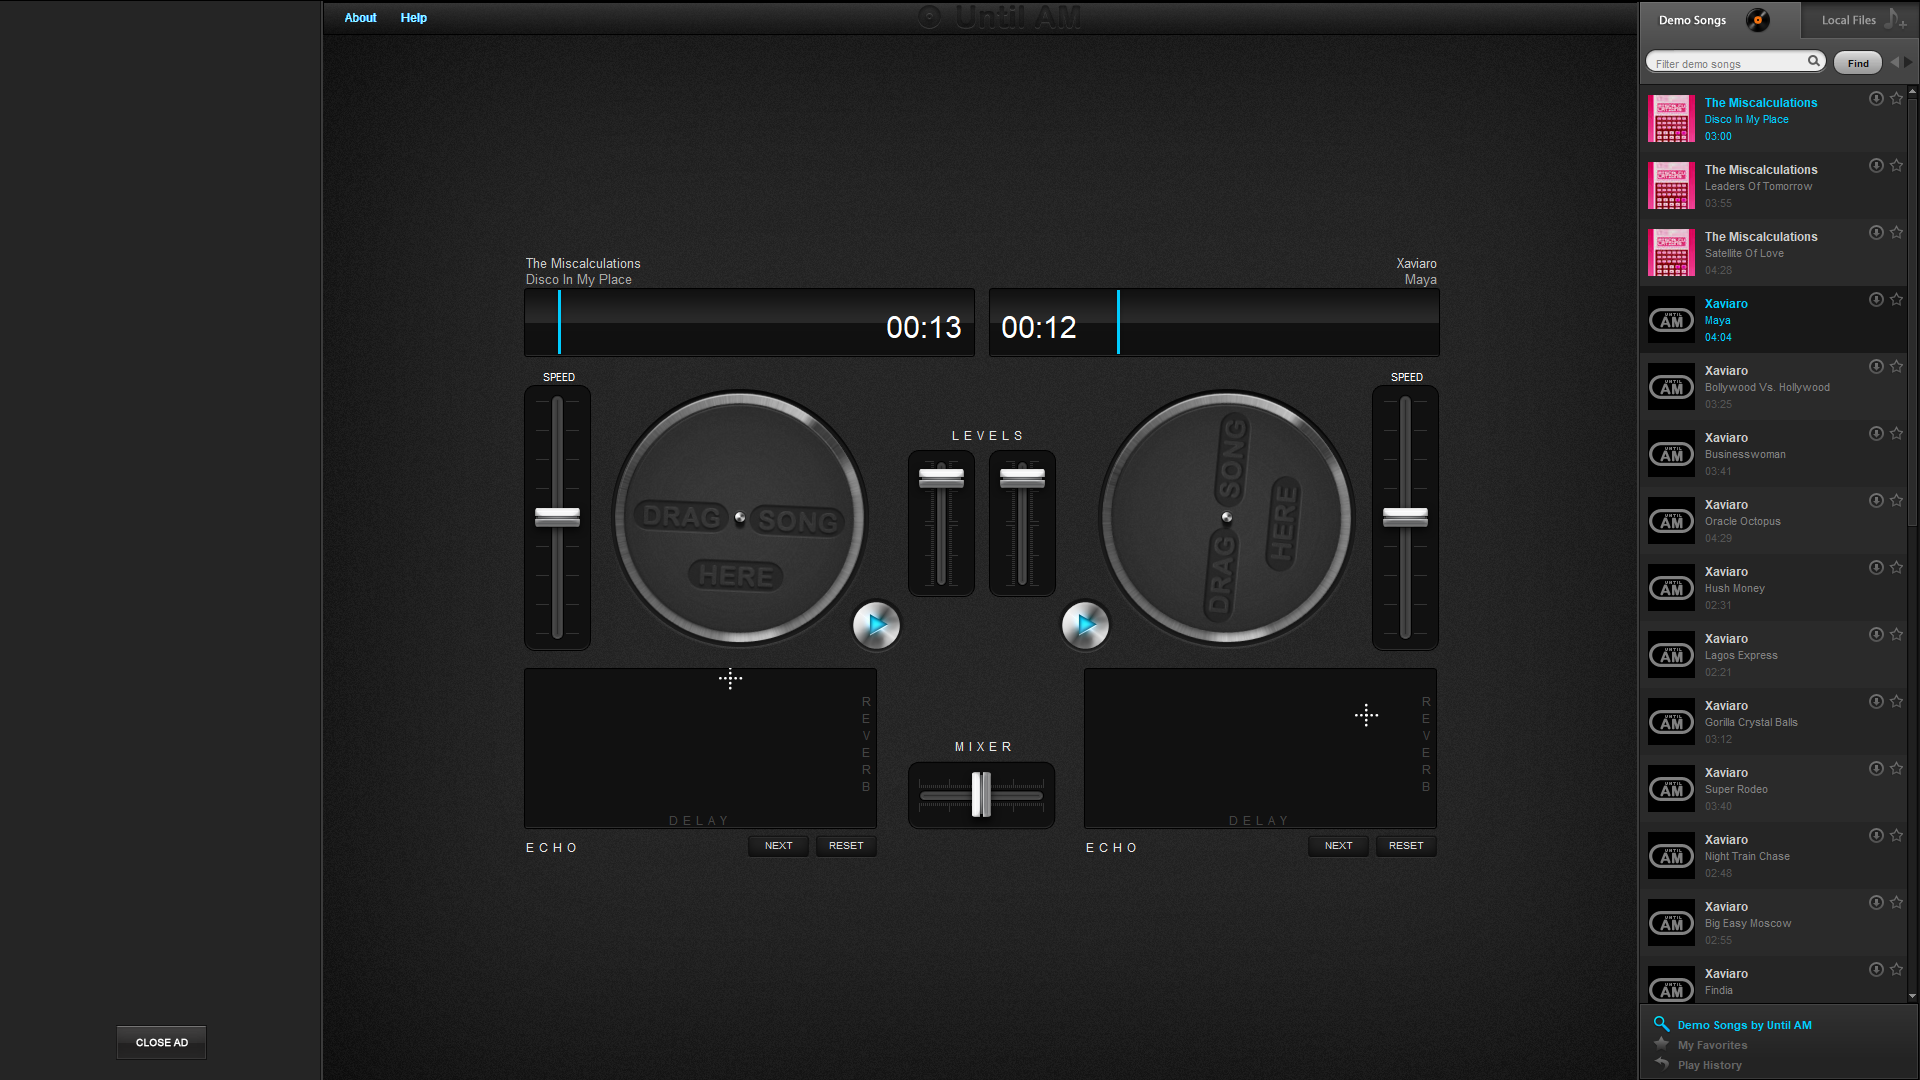Click the left turntable platter

(739, 518)
